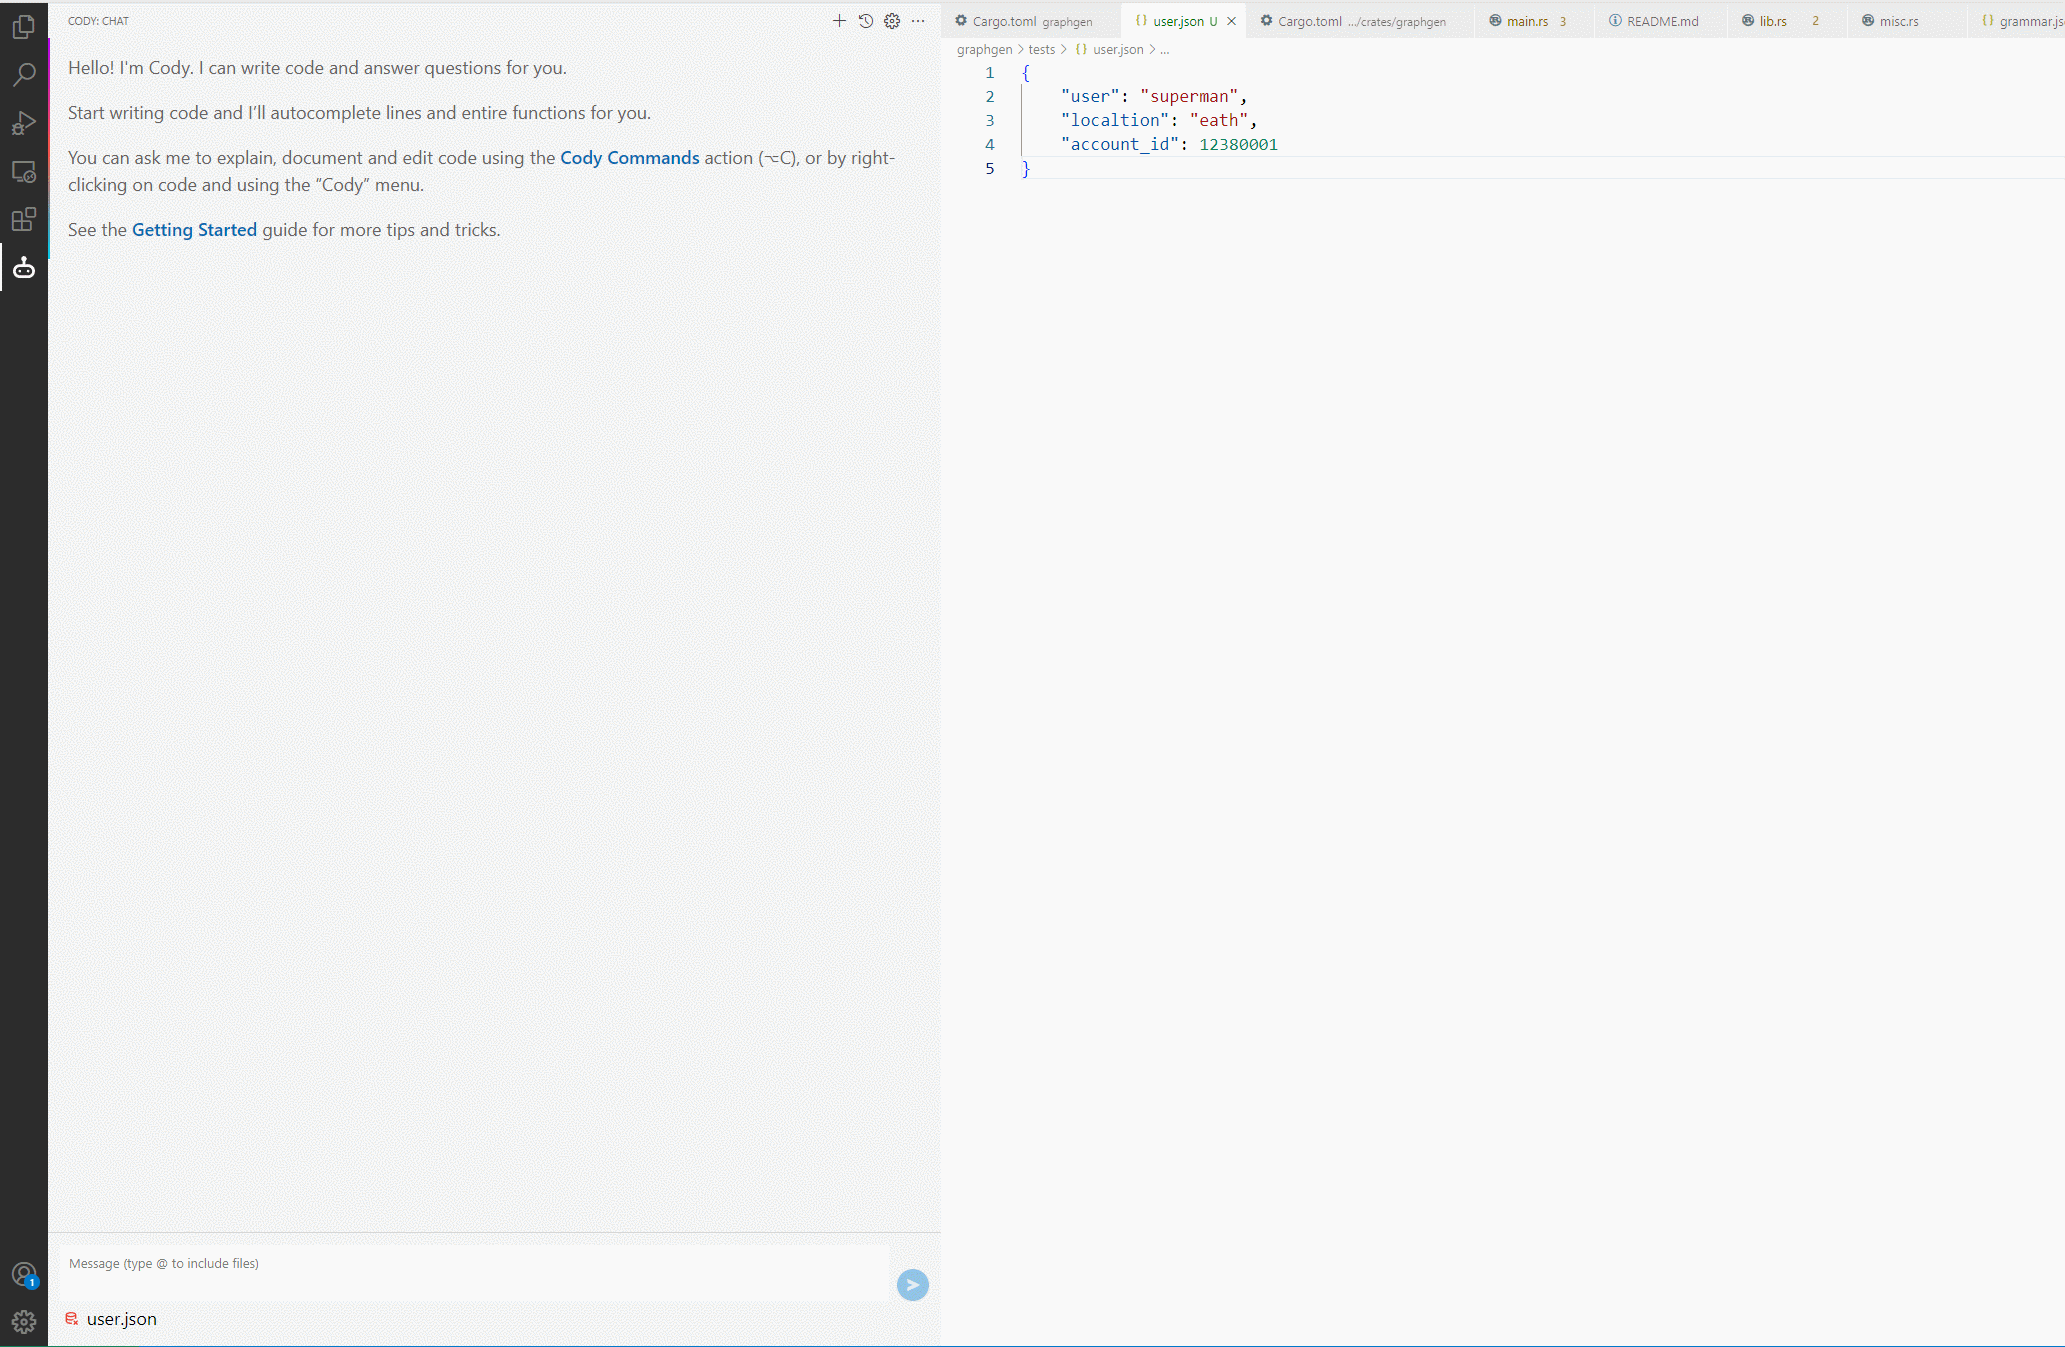Open Cody chat history
The image size is (2065, 1347).
tap(866, 21)
